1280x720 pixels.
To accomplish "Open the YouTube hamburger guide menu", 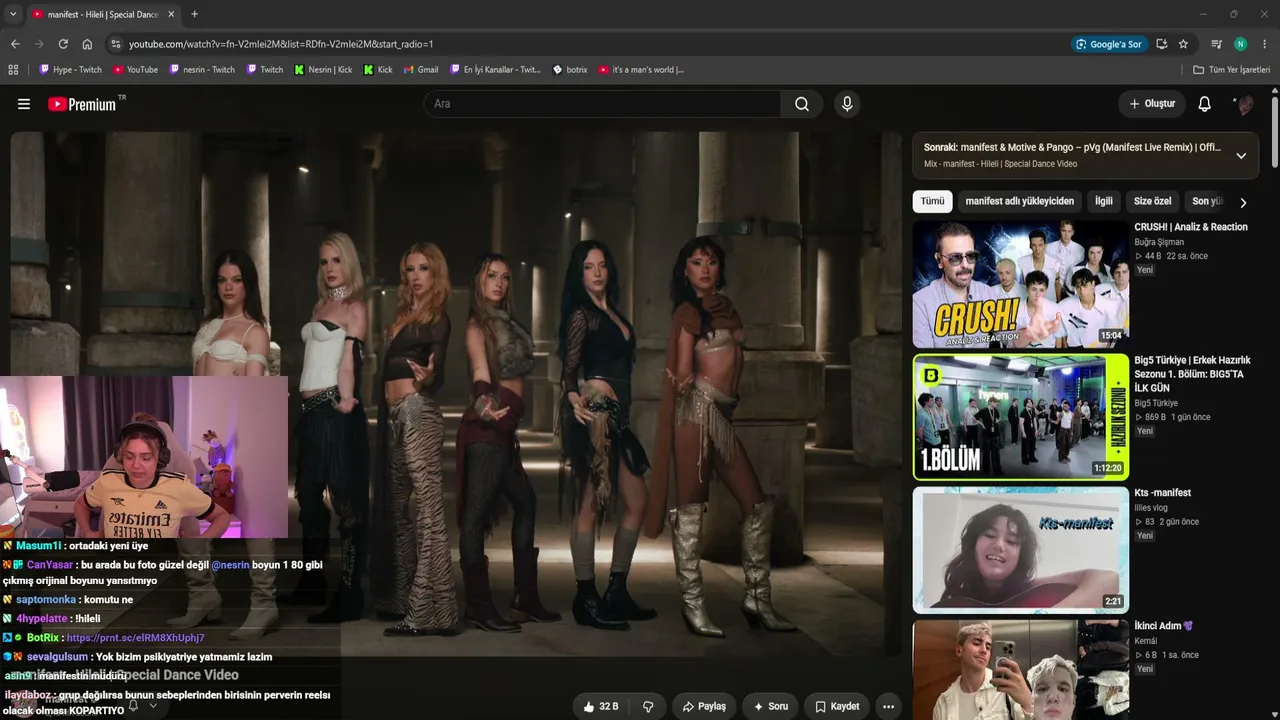I will coord(24,104).
